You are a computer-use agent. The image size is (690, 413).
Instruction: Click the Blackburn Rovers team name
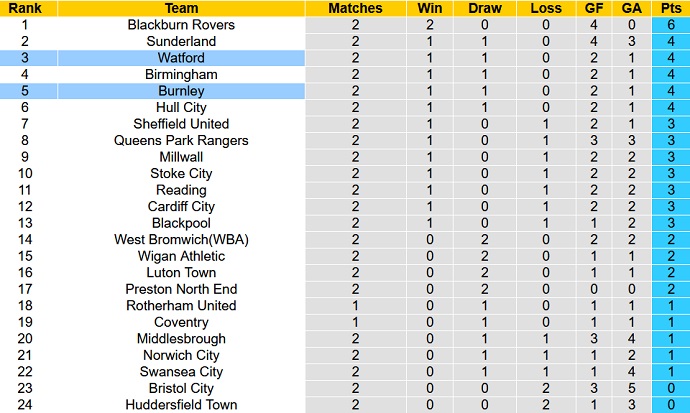(181, 25)
